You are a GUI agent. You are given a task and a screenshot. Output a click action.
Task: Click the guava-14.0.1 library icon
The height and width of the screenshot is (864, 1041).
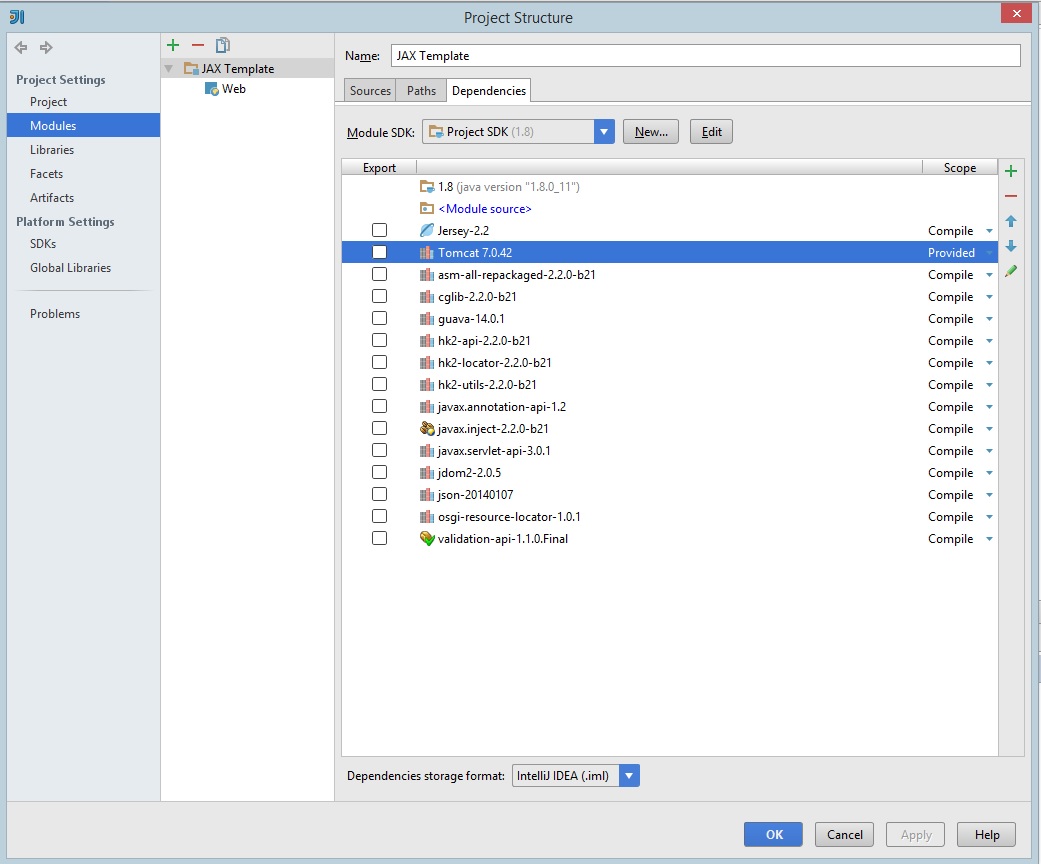(x=427, y=319)
